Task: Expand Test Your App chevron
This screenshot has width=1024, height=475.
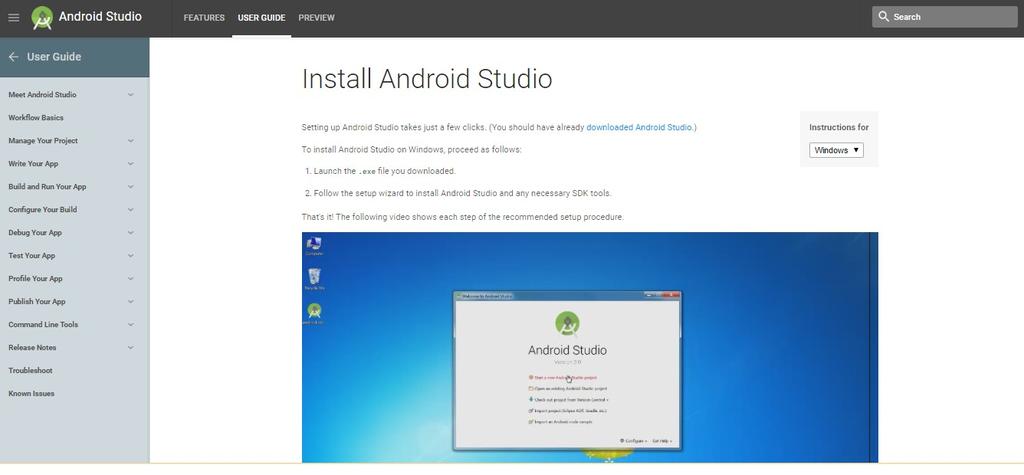Action: (131, 255)
